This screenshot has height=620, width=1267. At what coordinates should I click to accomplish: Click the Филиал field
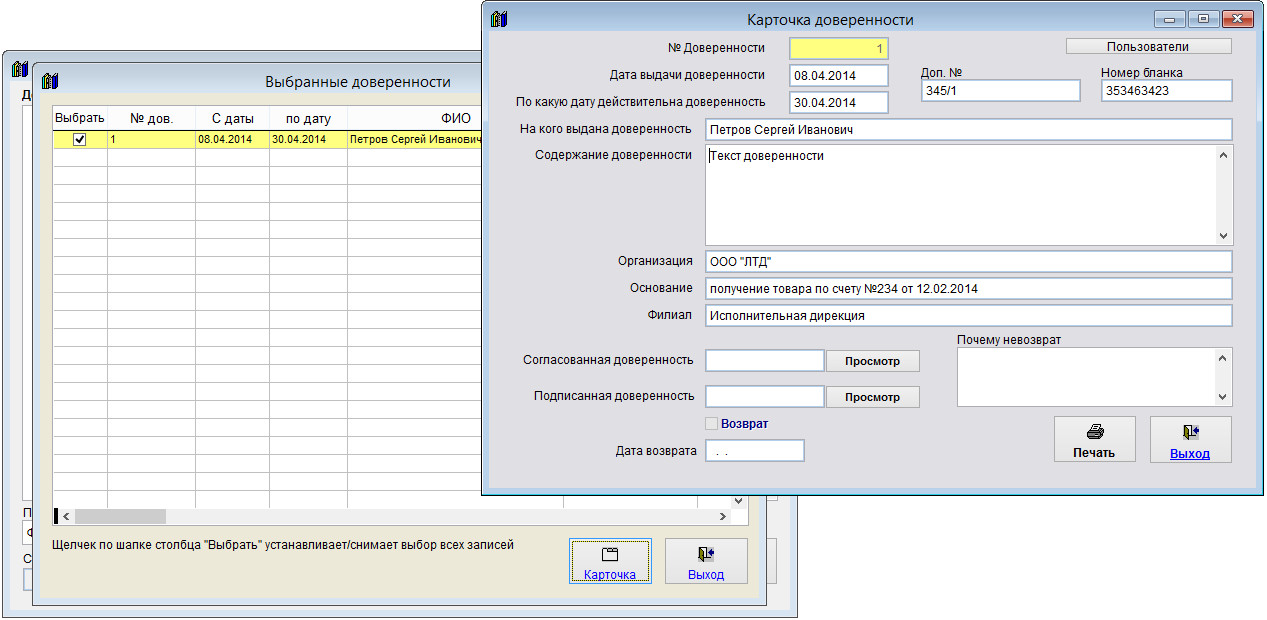point(968,315)
